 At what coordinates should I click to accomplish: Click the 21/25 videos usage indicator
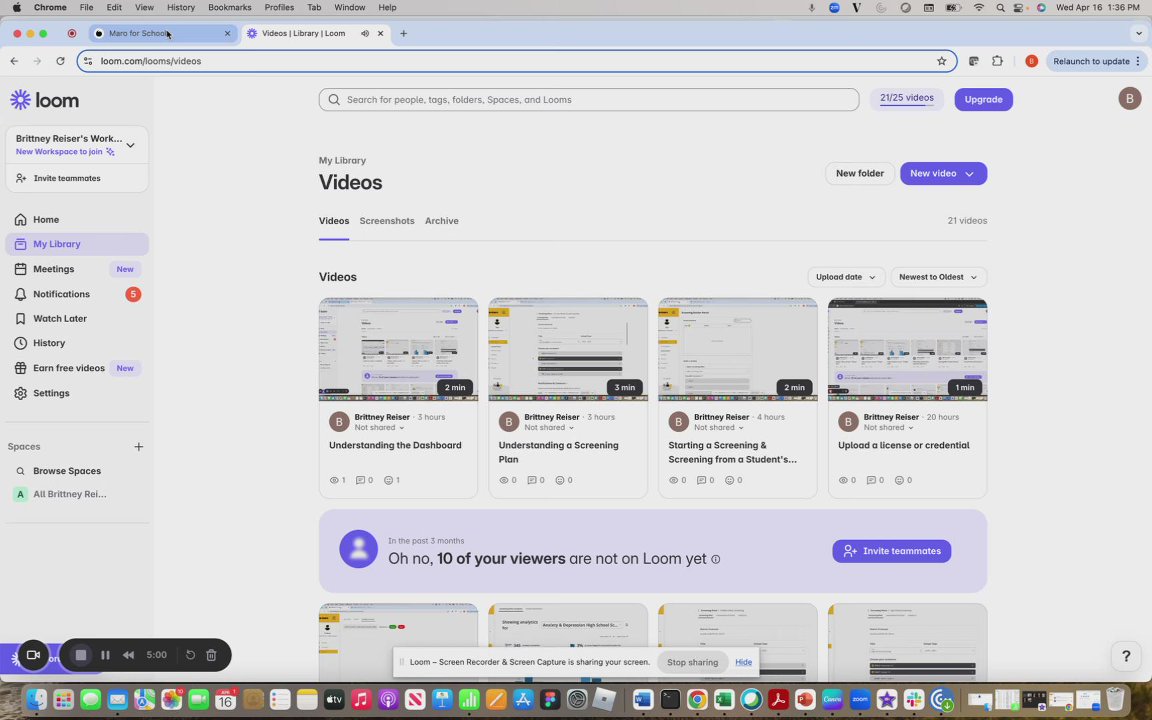tap(907, 98)
